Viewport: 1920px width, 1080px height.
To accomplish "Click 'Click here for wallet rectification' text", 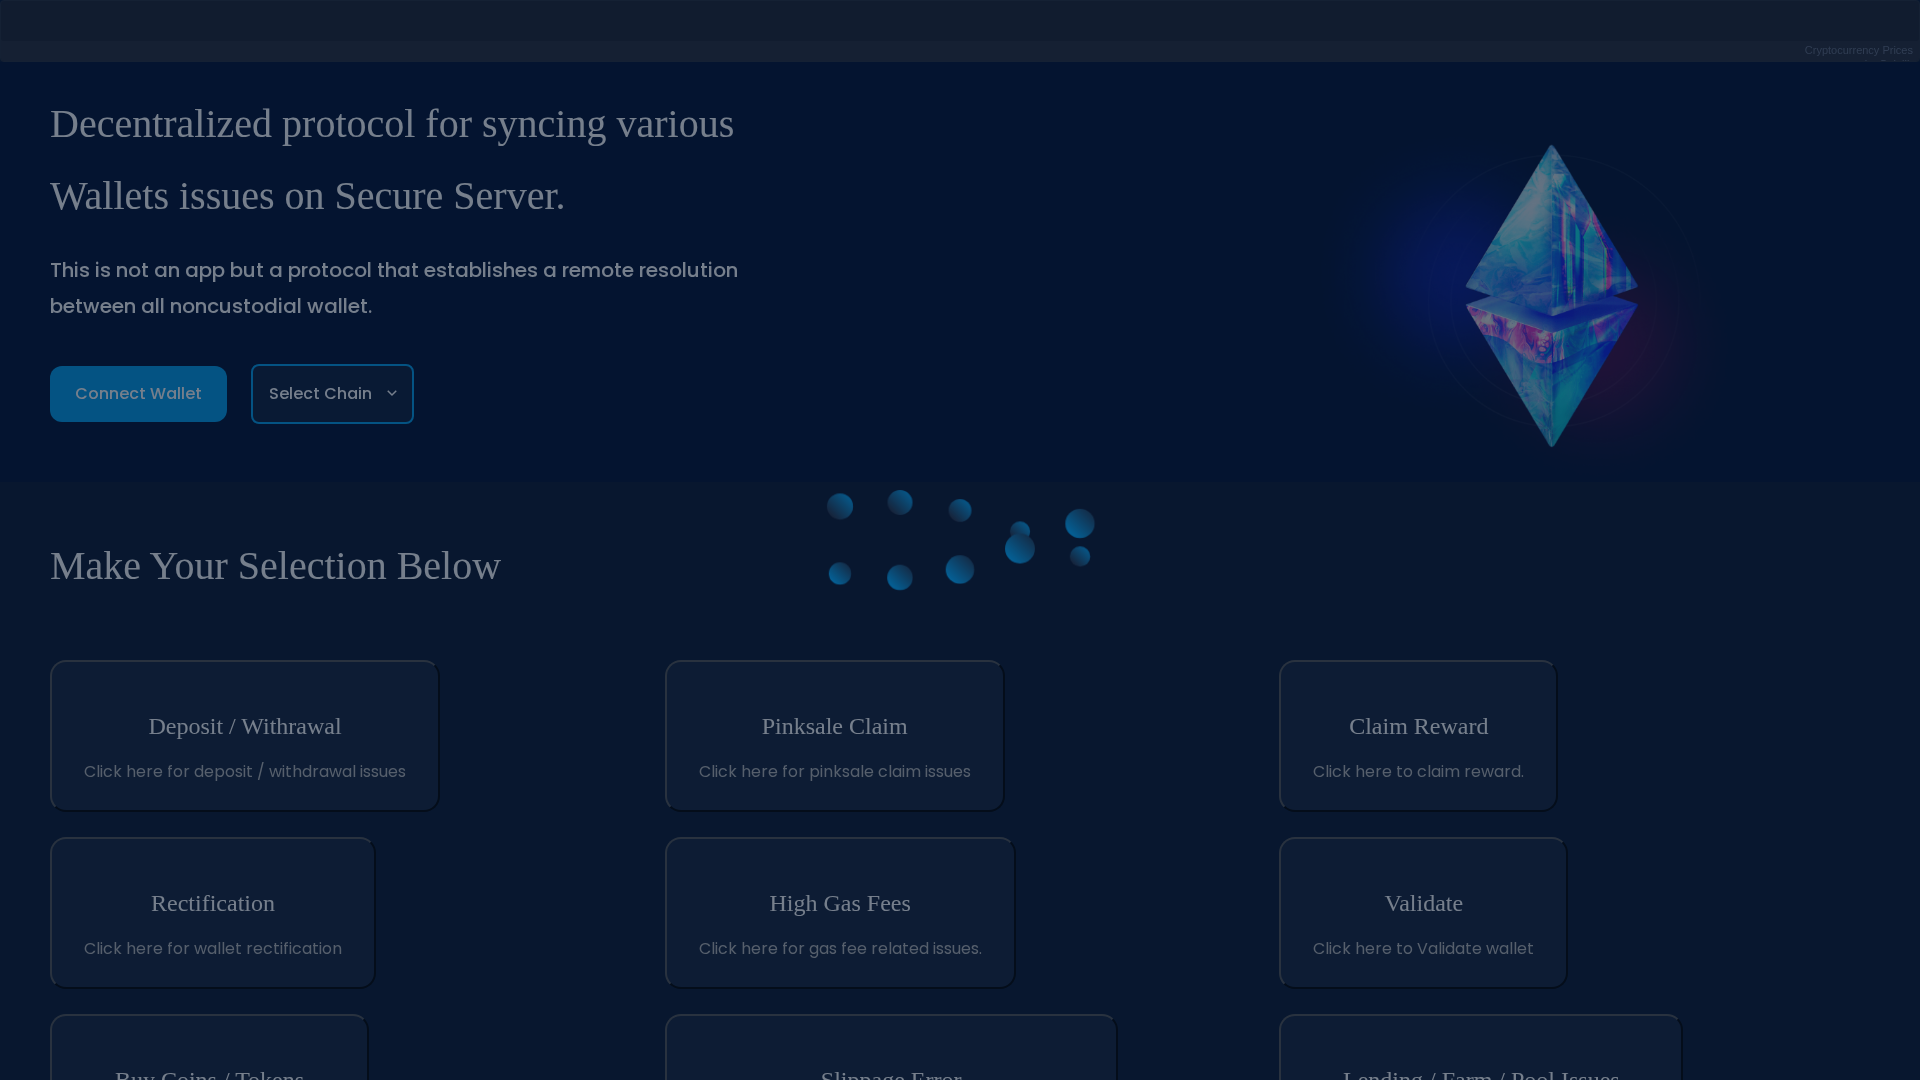I will (213, 949).
